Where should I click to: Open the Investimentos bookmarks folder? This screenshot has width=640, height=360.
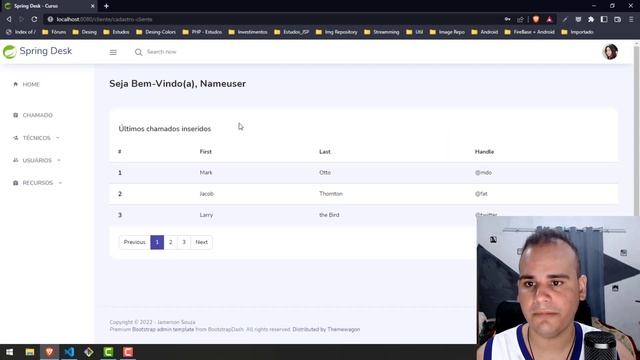click(x=248, y=32)
